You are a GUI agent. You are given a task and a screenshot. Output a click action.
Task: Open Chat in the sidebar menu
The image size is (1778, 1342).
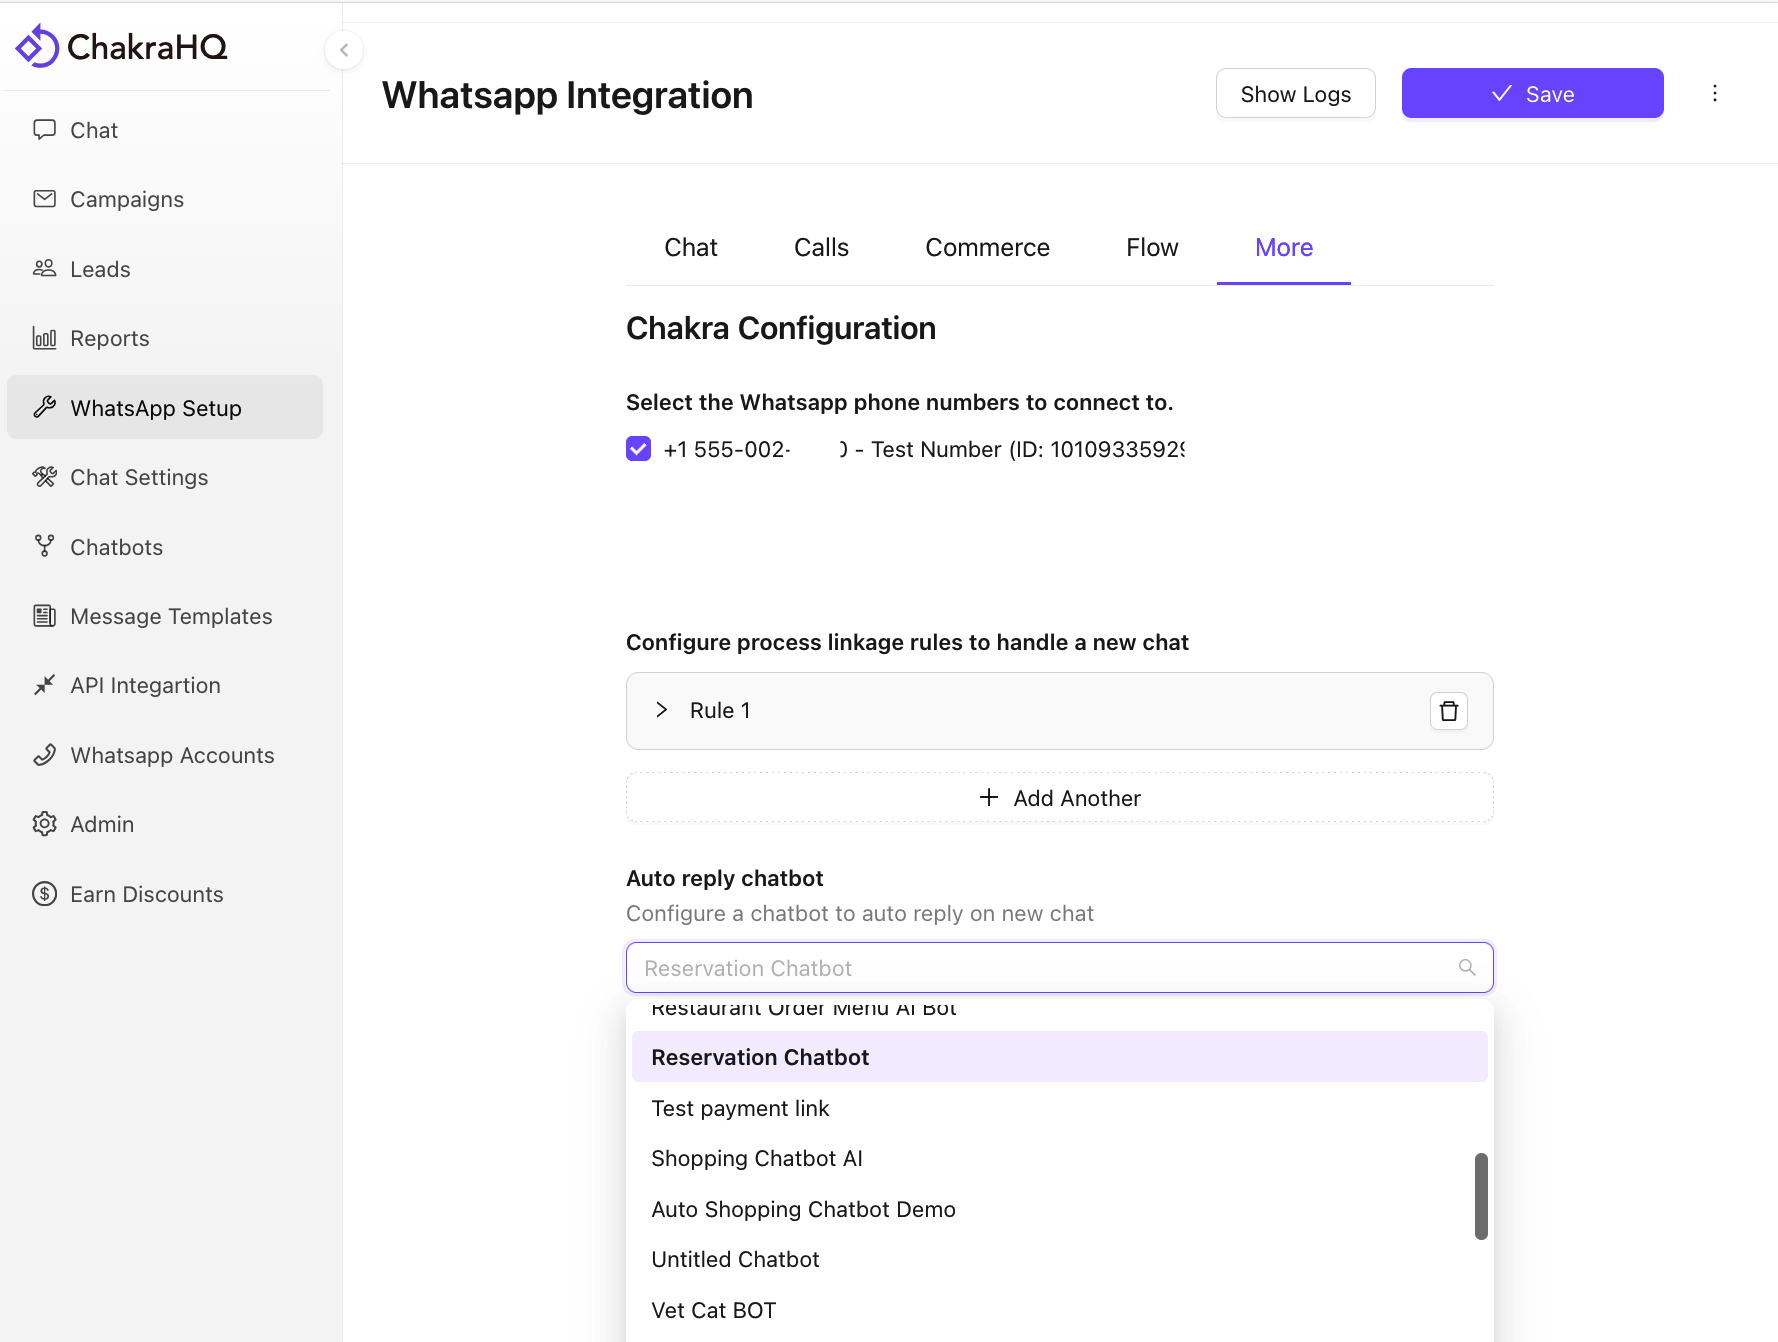coord(165,130)
